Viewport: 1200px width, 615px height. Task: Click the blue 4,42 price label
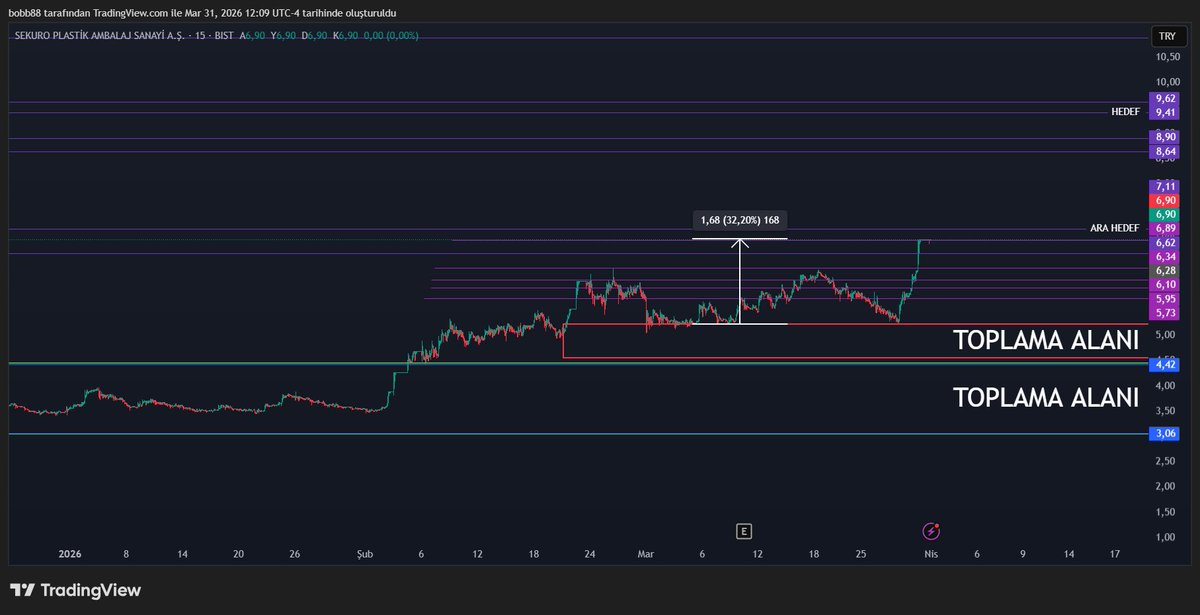tap(1166, 365)
